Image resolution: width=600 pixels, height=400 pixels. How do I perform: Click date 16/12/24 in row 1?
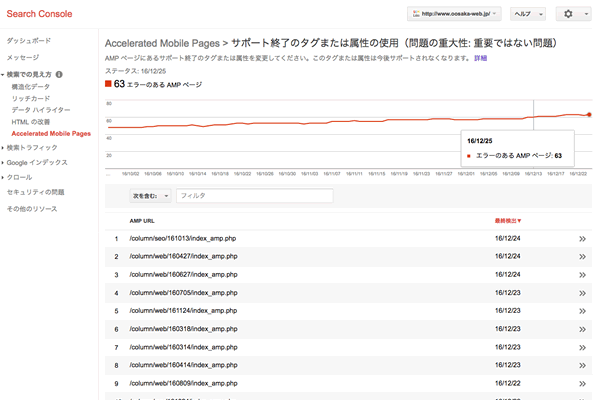pos(508,238)
